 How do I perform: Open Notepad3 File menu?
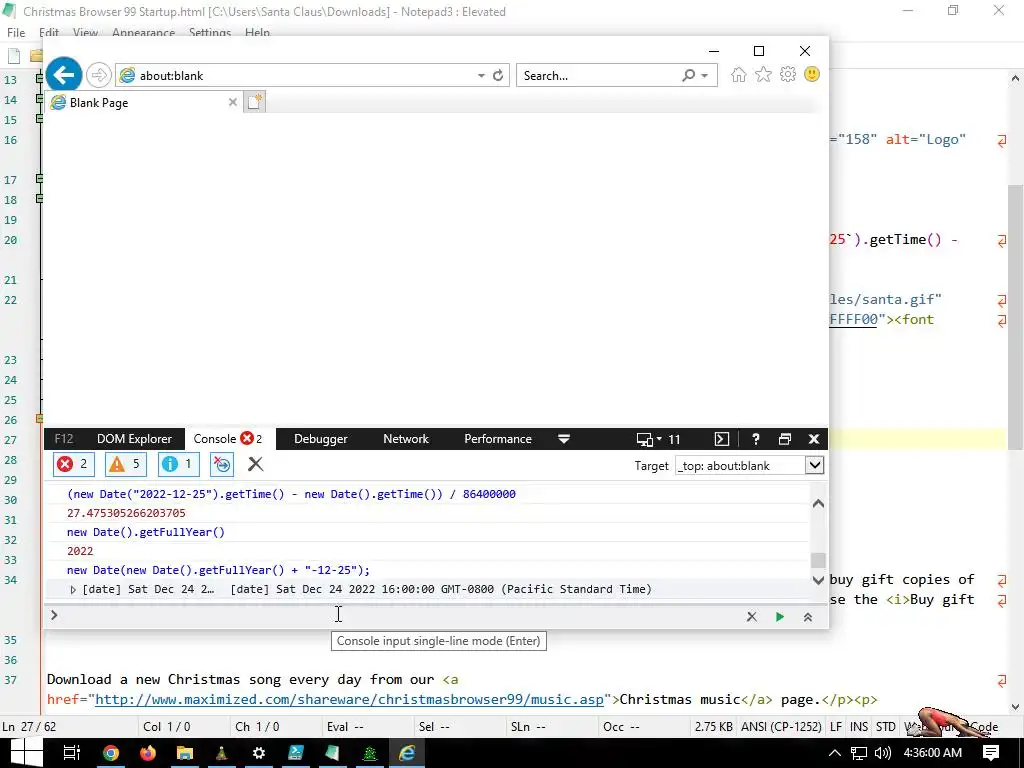pyautogui.click(x=16, y=32)
